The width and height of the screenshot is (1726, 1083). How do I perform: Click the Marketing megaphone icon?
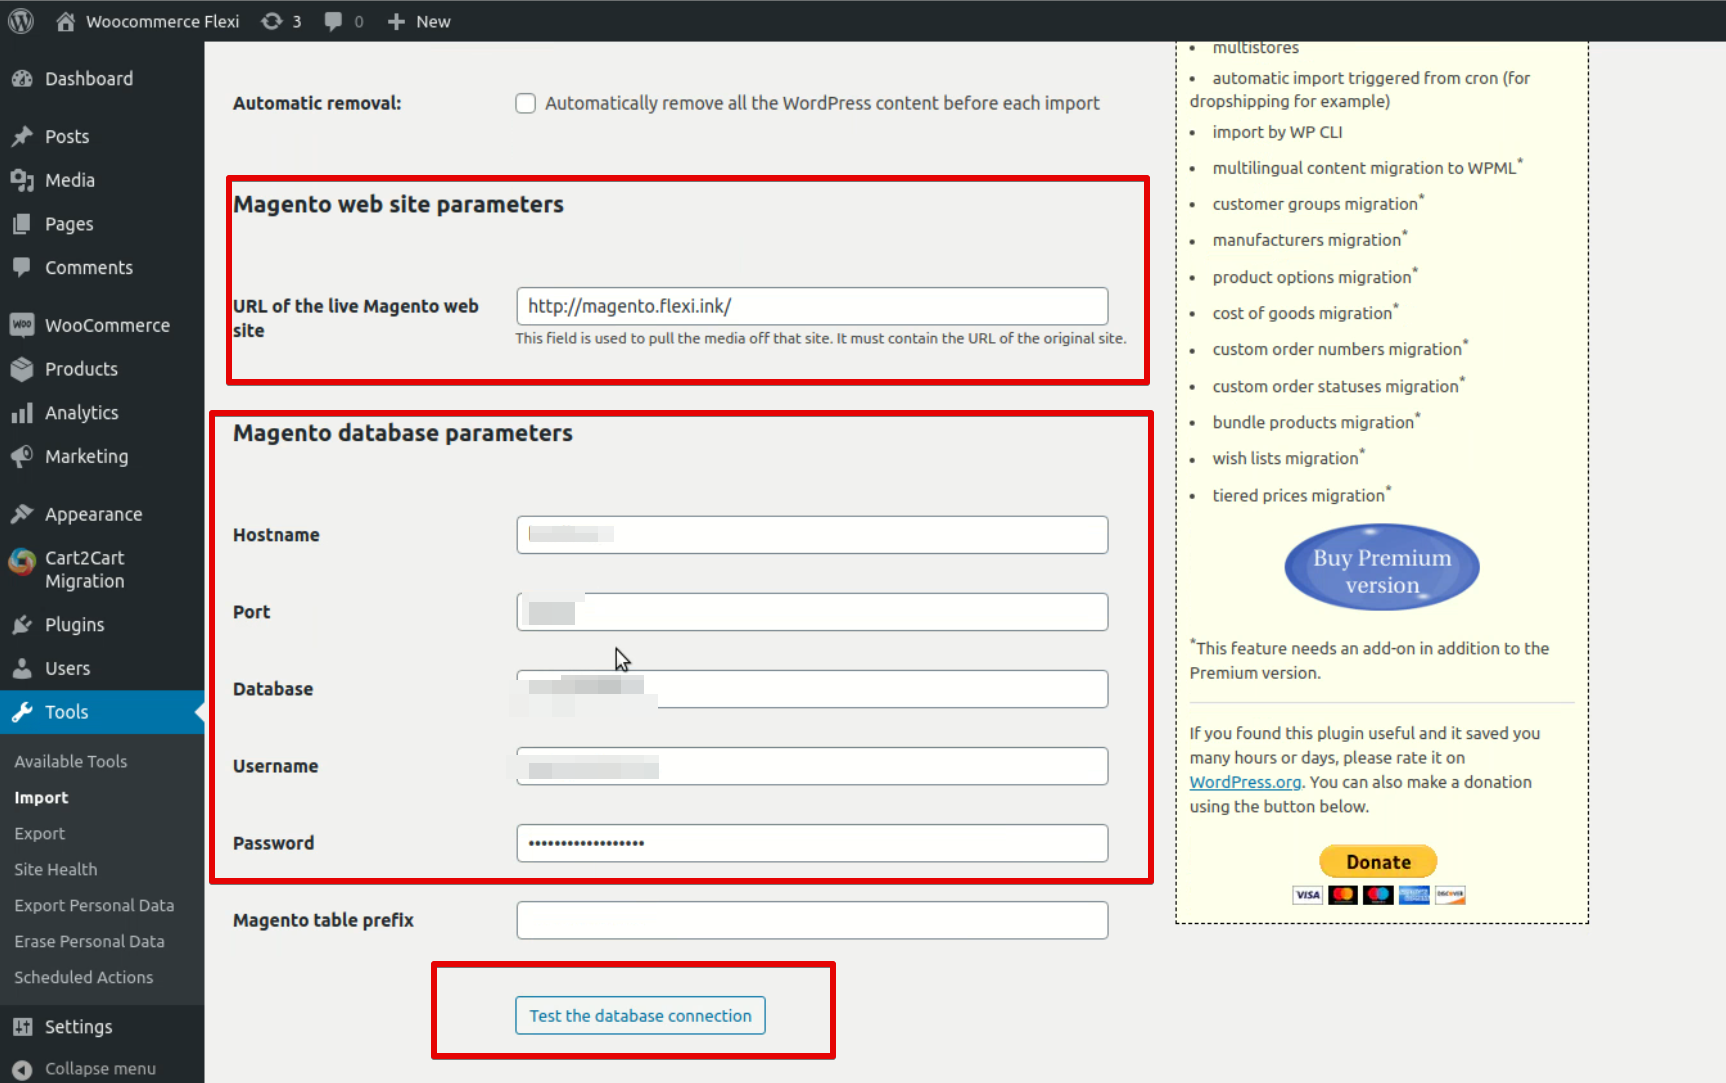(x=22, y=456)
